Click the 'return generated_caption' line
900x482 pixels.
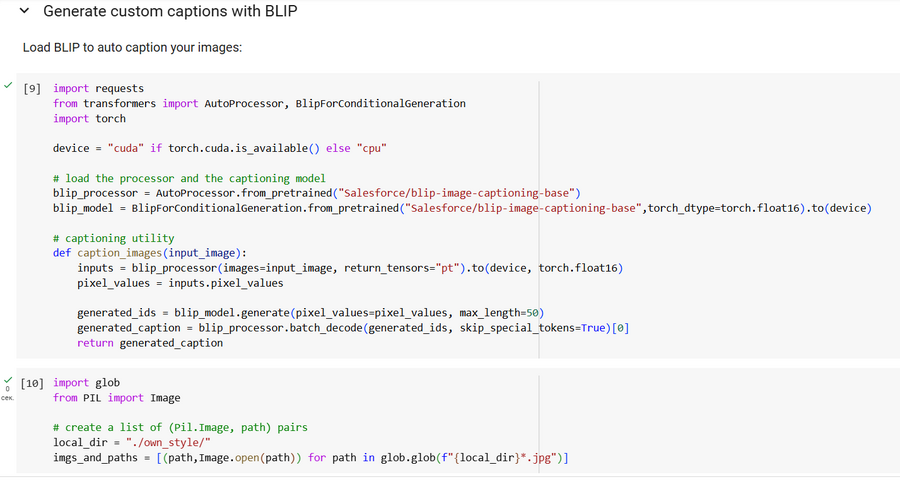coord(150,343)
